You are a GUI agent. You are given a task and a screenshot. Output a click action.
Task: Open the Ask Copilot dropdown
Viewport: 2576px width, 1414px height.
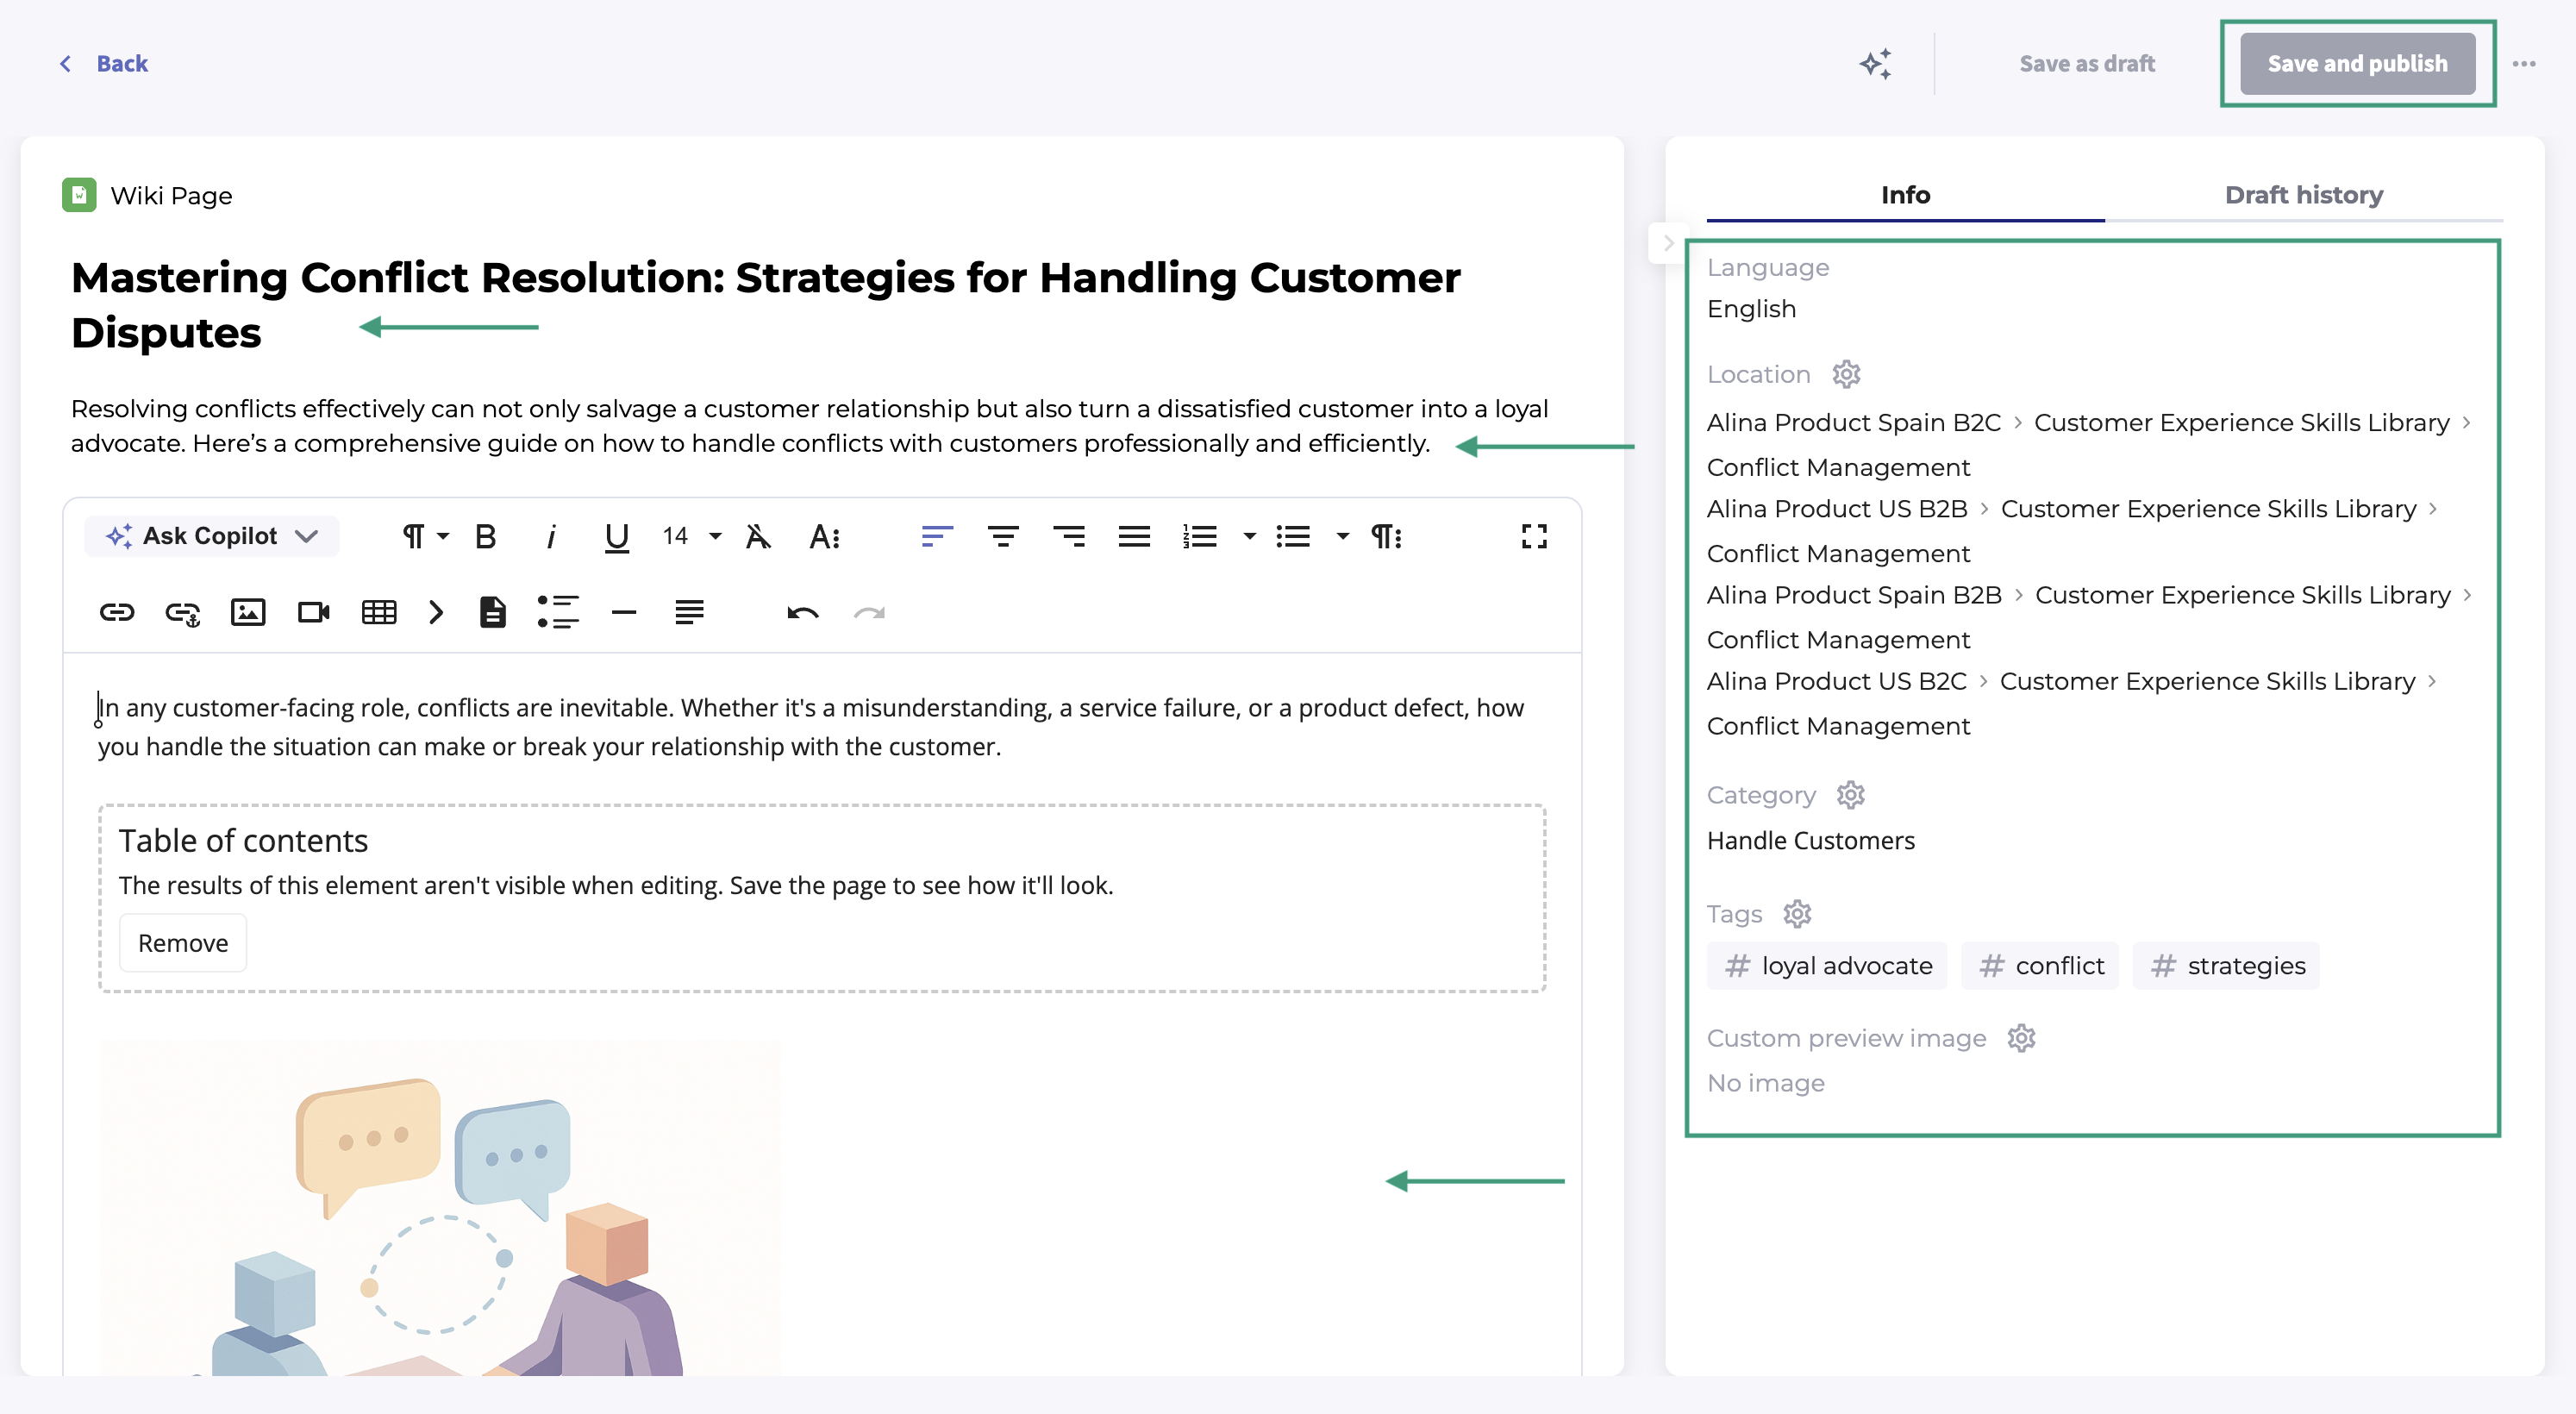212,536
